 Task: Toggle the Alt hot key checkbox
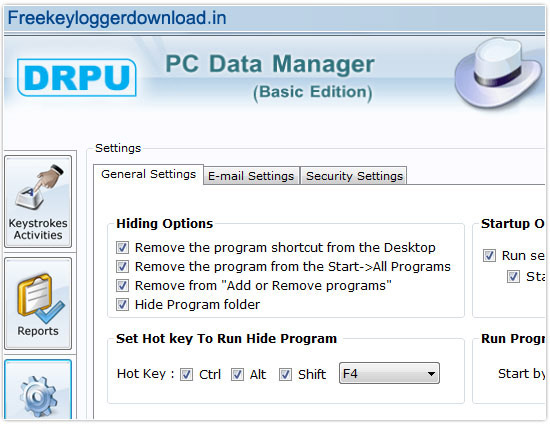tap(237, 375)
